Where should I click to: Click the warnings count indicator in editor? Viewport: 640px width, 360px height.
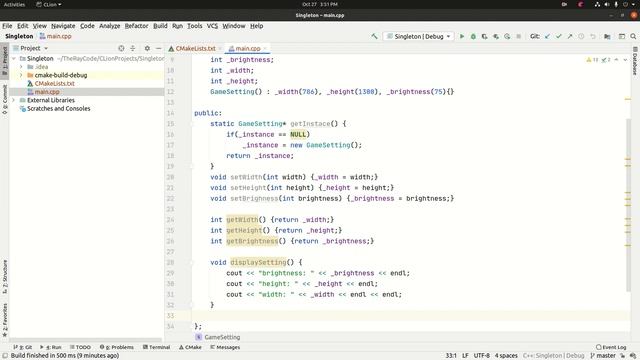[592, 60]
